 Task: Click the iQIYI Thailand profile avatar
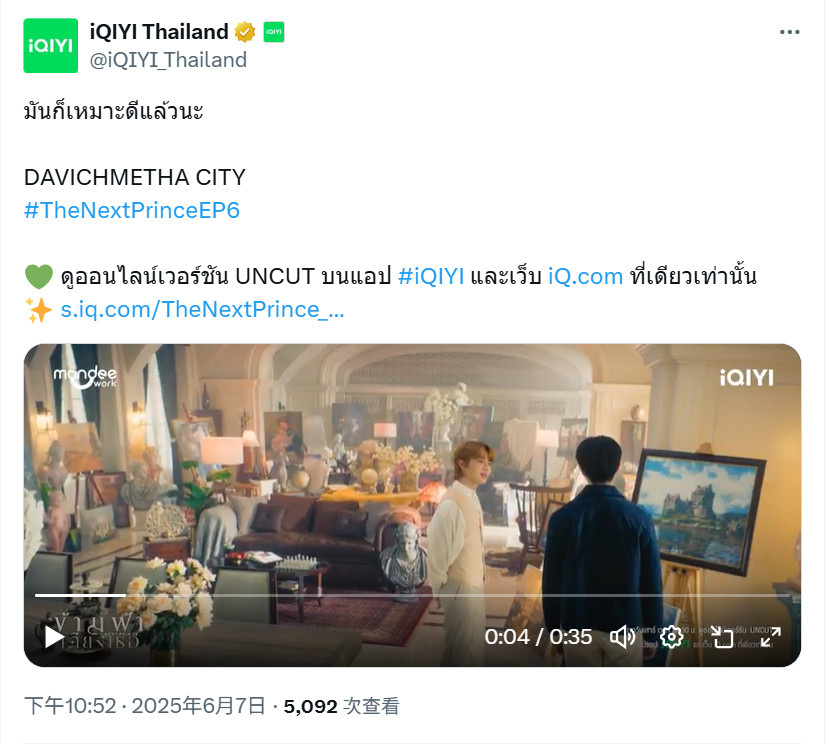(x=50, y=45)
